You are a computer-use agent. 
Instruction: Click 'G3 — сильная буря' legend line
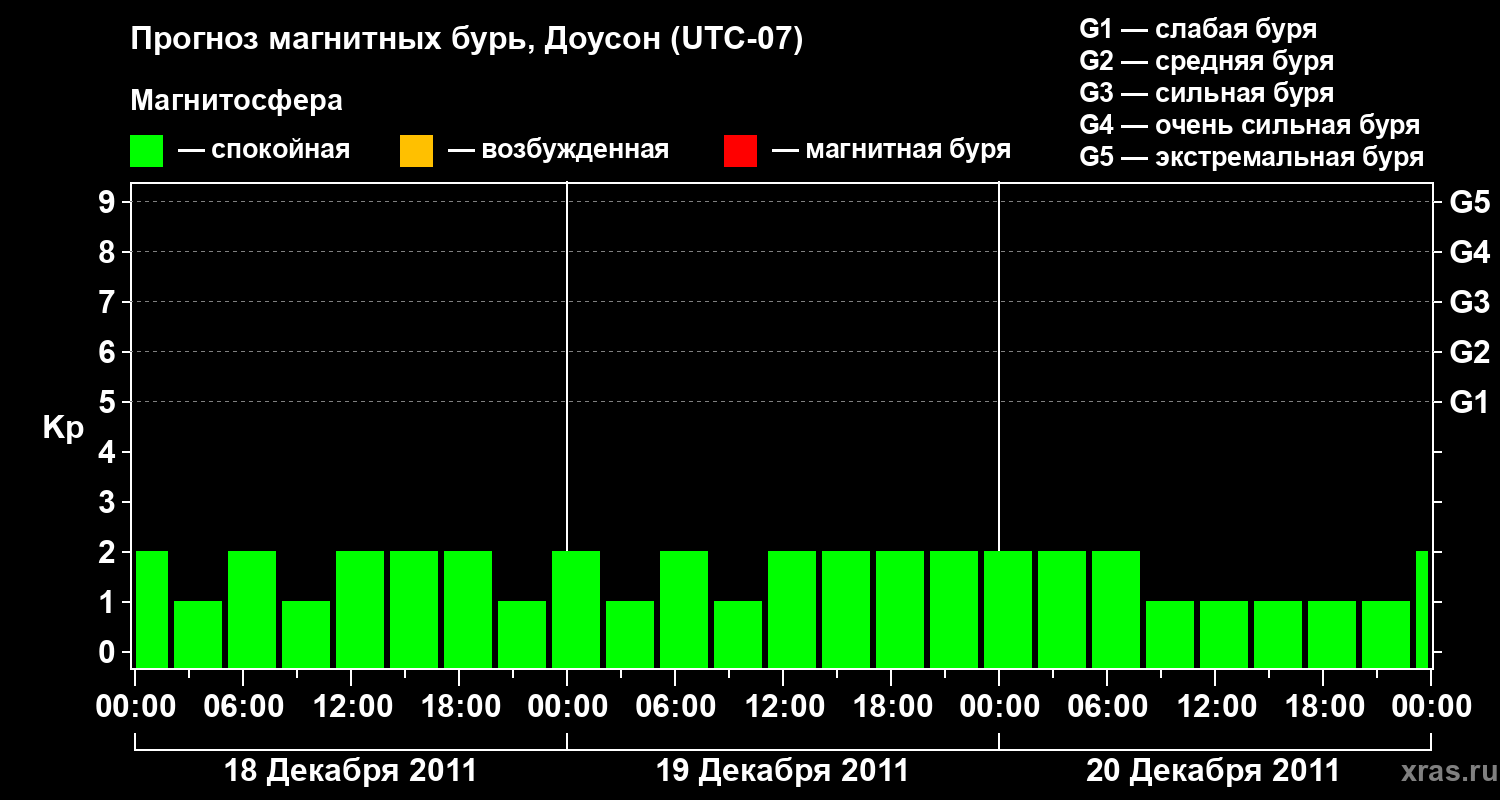(1206, 93)
